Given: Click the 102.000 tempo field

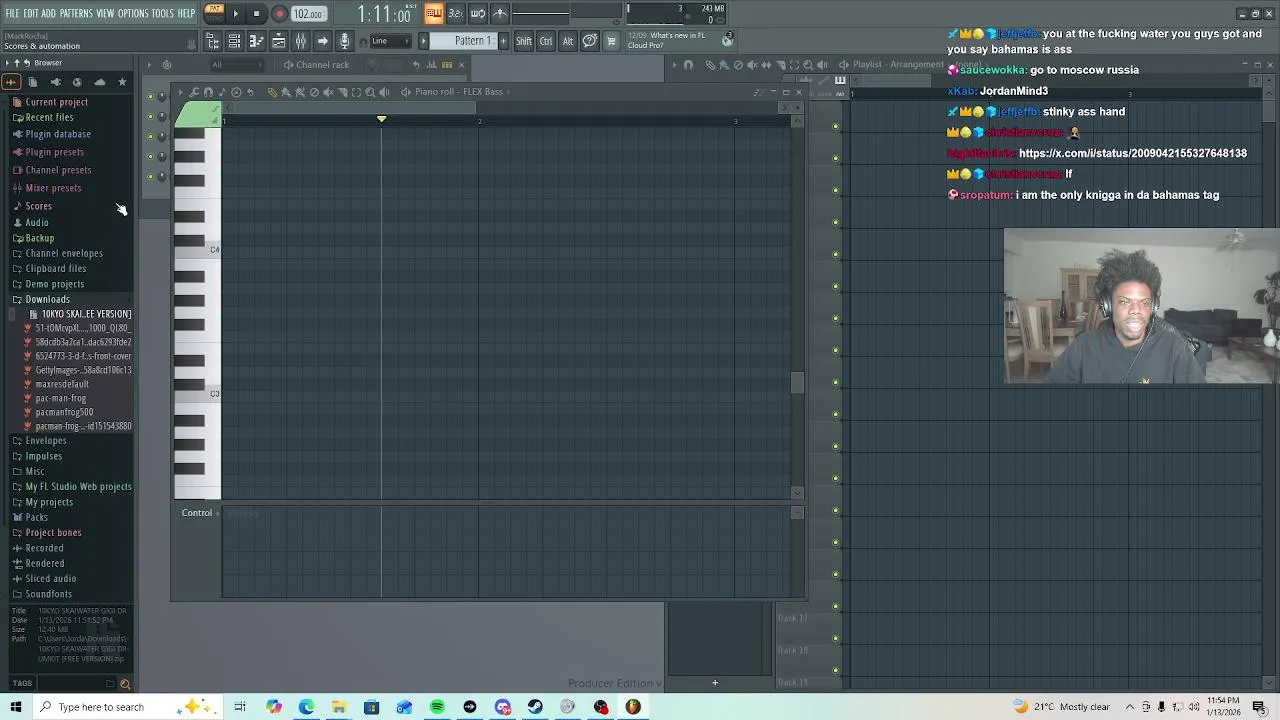Looking at the screenshot, I should (x=308, y=14).
